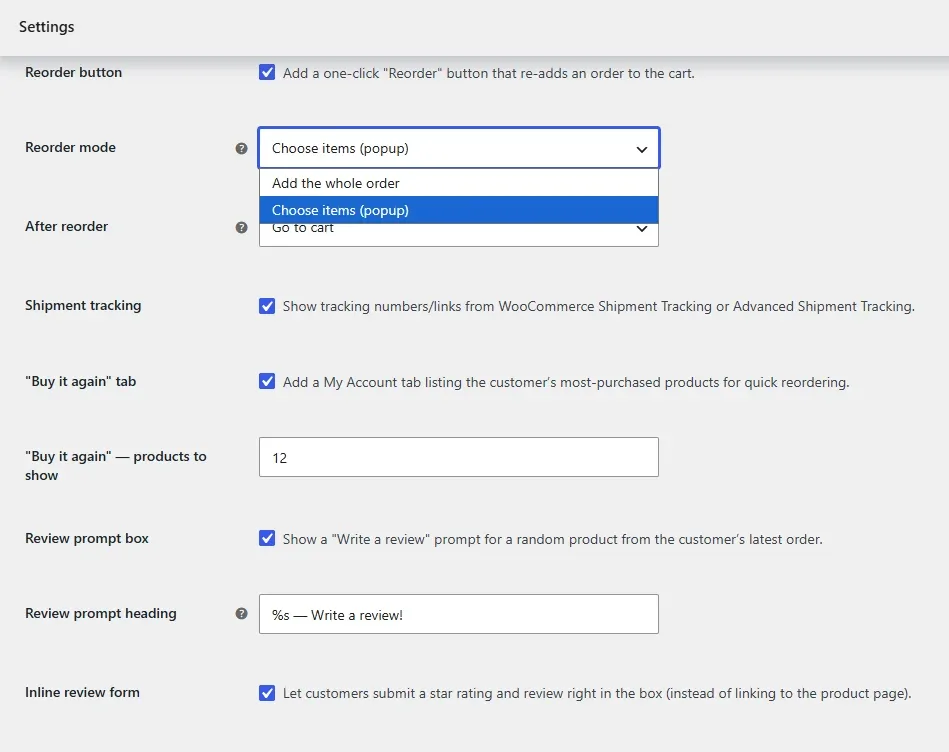This screenshot has height=752, width=949.
Task: Click the "Inline review form" label
Action: [x=82, y=692]
